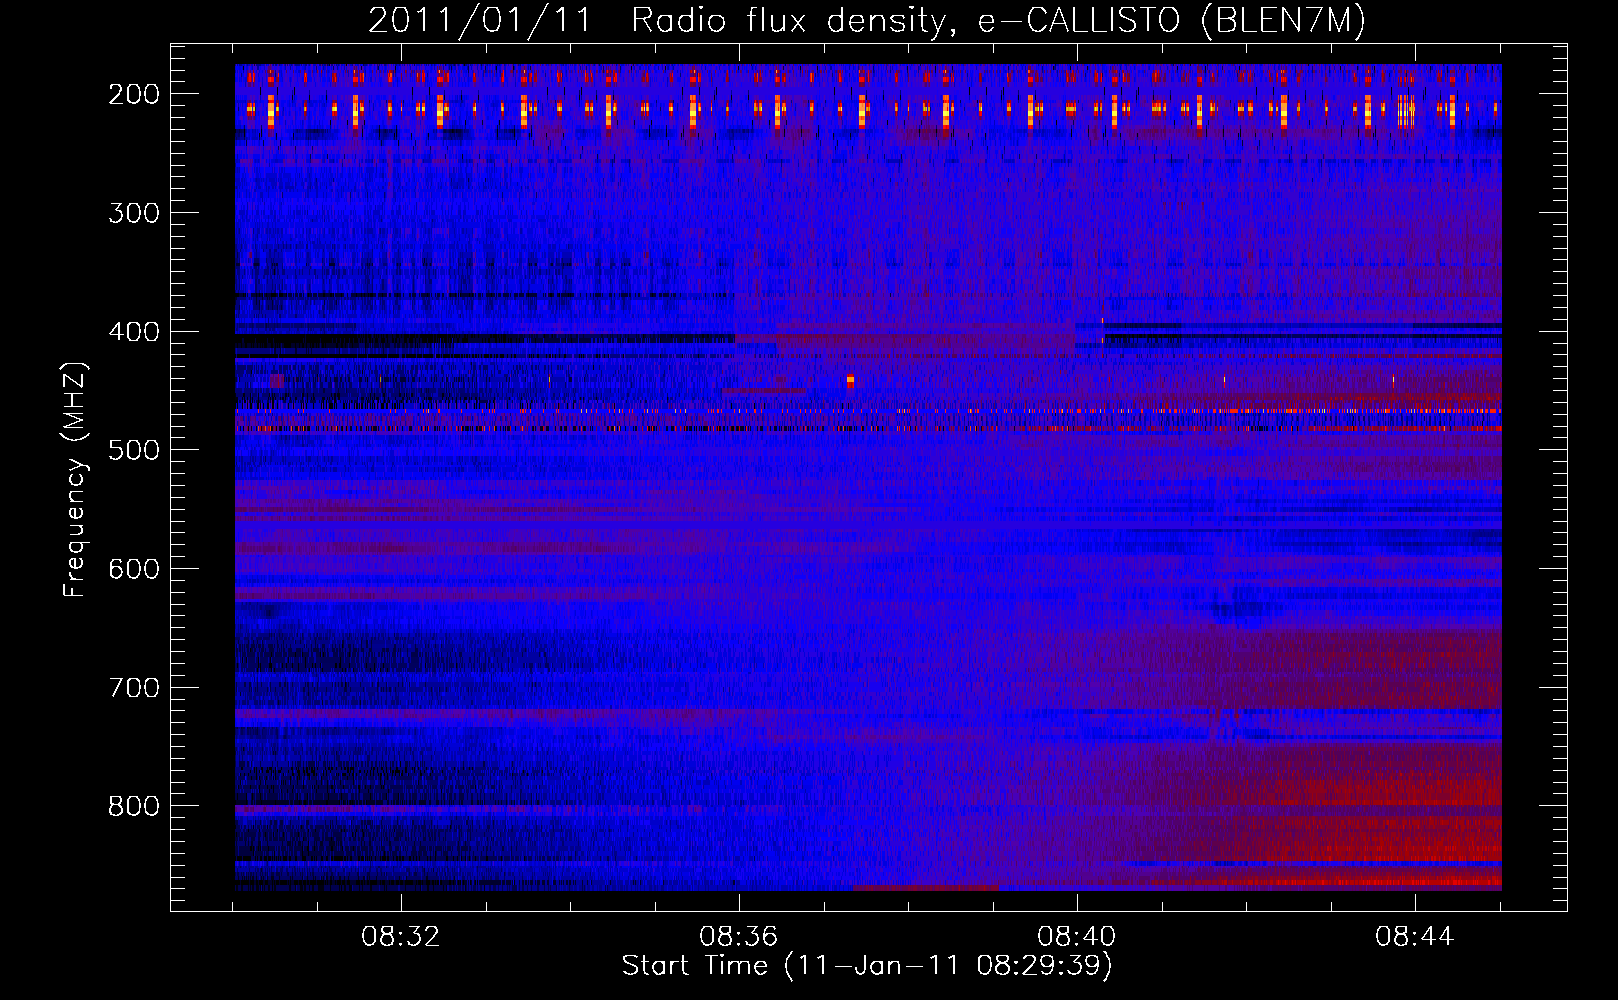The height and width of the screenshot is (1000, 1618).
Task: Click the plot title text '2011/01/11 Radio flux density, e-CALLISTO (BLEN7M)'
Action: coord(867,21)
